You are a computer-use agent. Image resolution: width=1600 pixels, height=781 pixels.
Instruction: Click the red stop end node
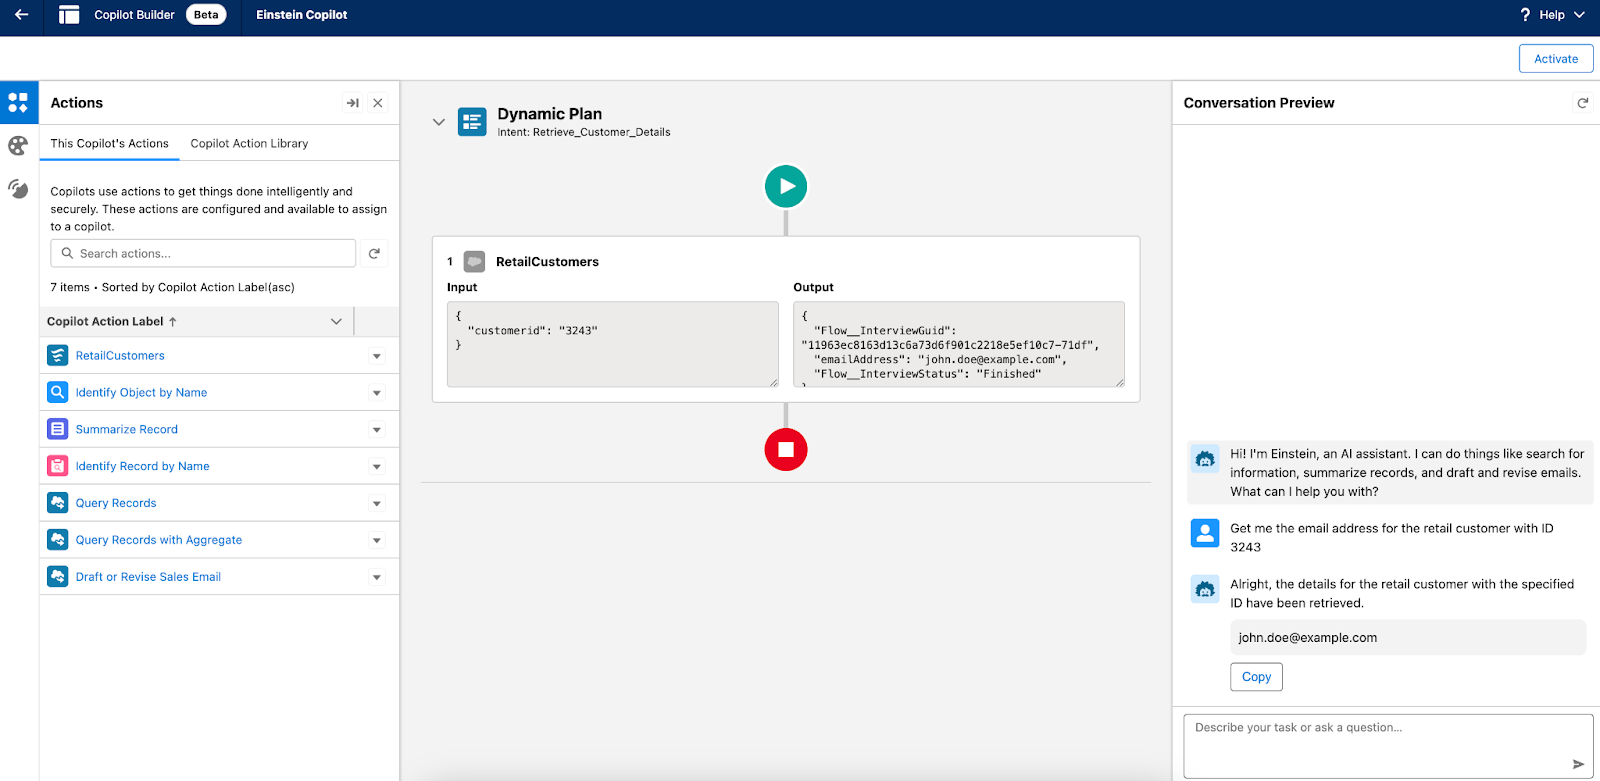786,450
